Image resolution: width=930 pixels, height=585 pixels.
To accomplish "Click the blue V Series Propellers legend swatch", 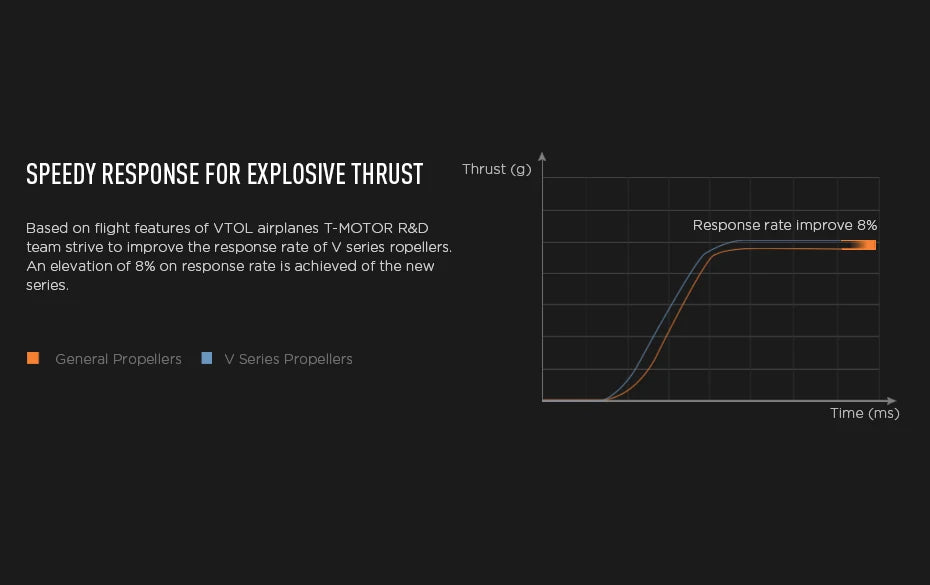I will coord(205,358).
